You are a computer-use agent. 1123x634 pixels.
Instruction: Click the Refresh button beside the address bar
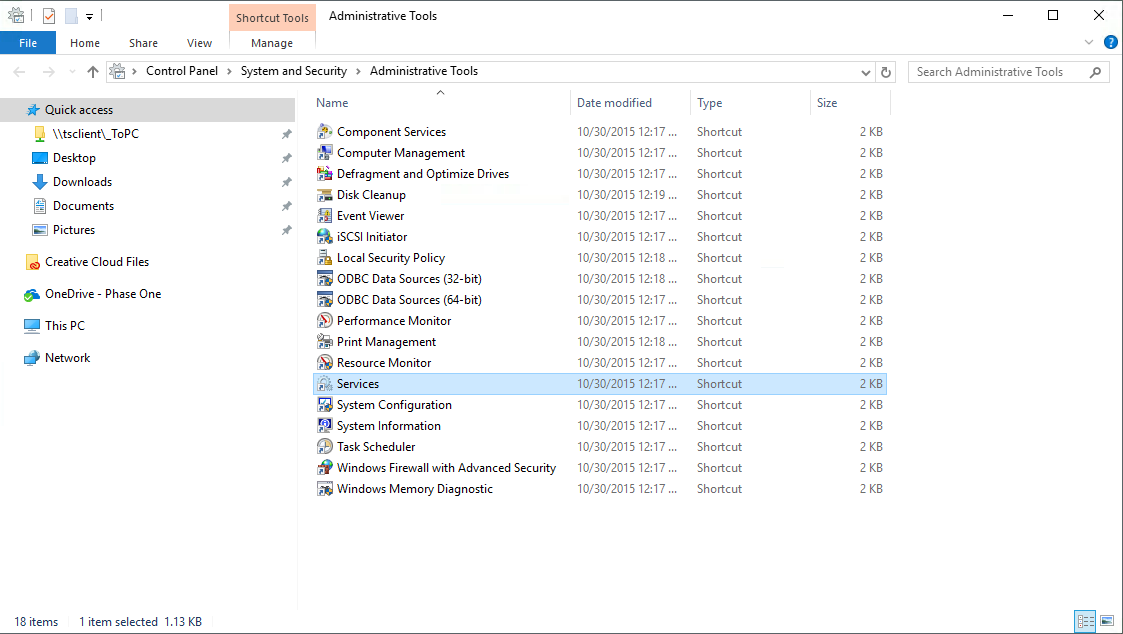tap(886, 72)
